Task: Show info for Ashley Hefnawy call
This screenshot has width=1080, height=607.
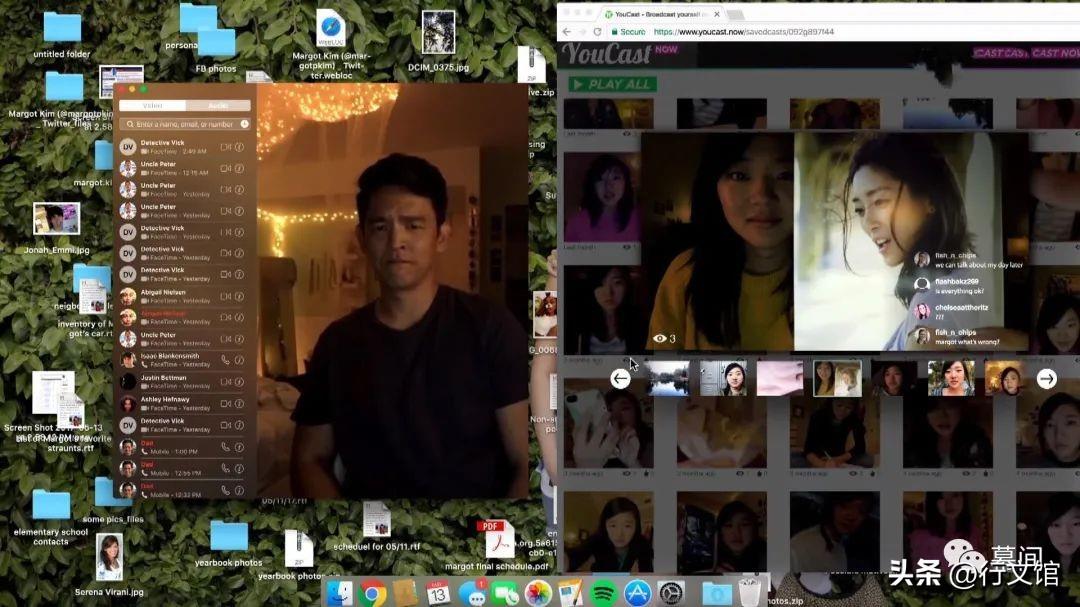Action: [x=240, y=403]
